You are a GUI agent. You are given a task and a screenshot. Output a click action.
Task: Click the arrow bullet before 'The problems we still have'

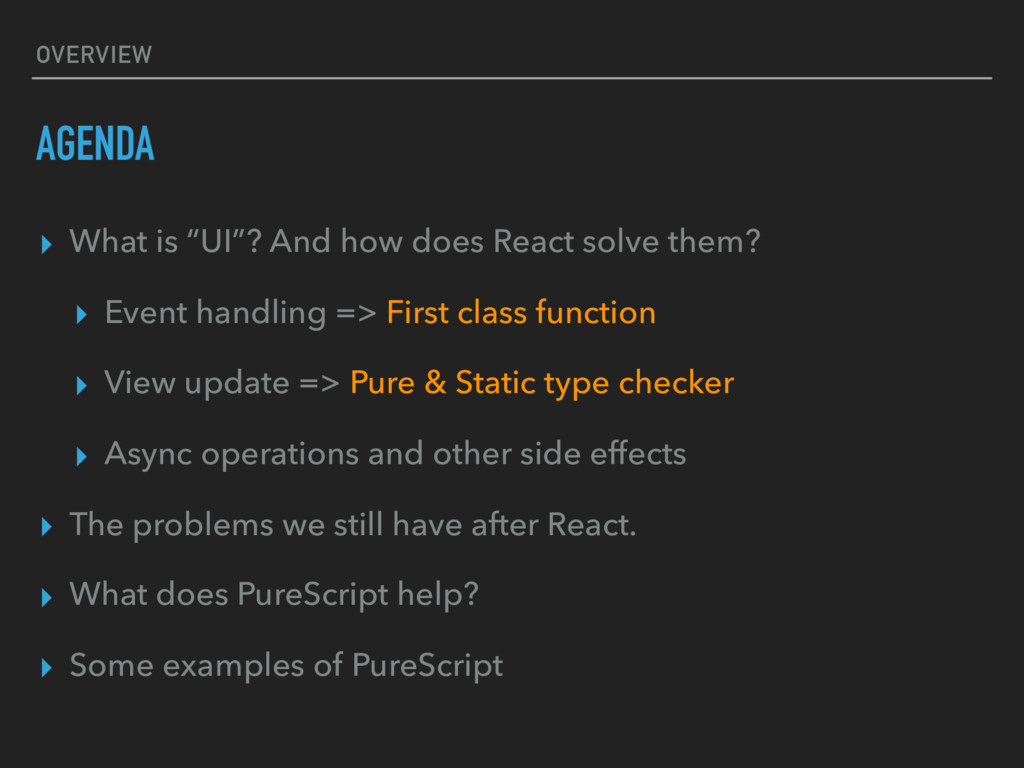(46, 526)
